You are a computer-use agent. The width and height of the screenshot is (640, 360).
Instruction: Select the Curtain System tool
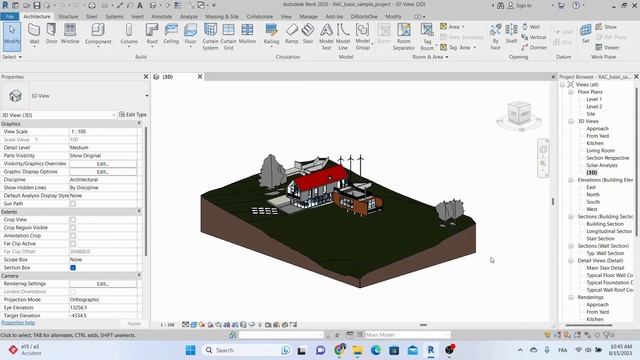pyautogui.click(x=210, y=37)
